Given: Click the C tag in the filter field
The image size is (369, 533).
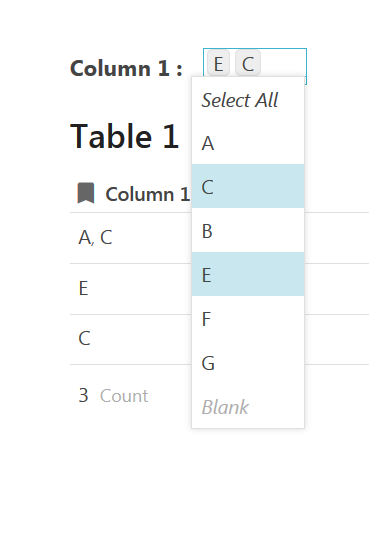Looking at the screenshot, I should (x=248, y=64).
